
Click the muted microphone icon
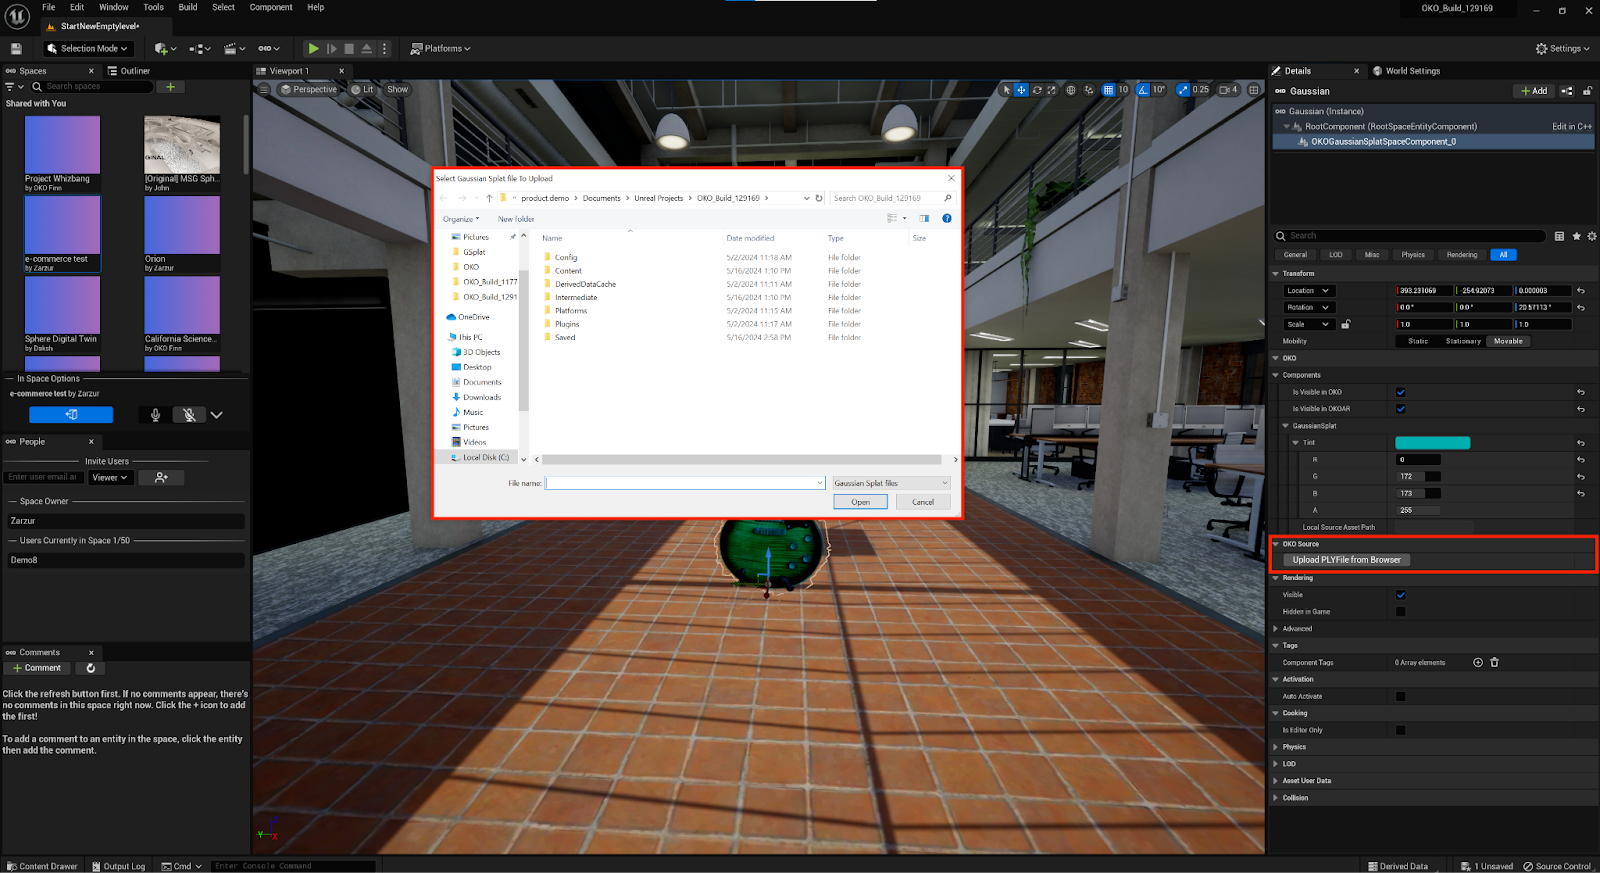[x=189, y=415]
